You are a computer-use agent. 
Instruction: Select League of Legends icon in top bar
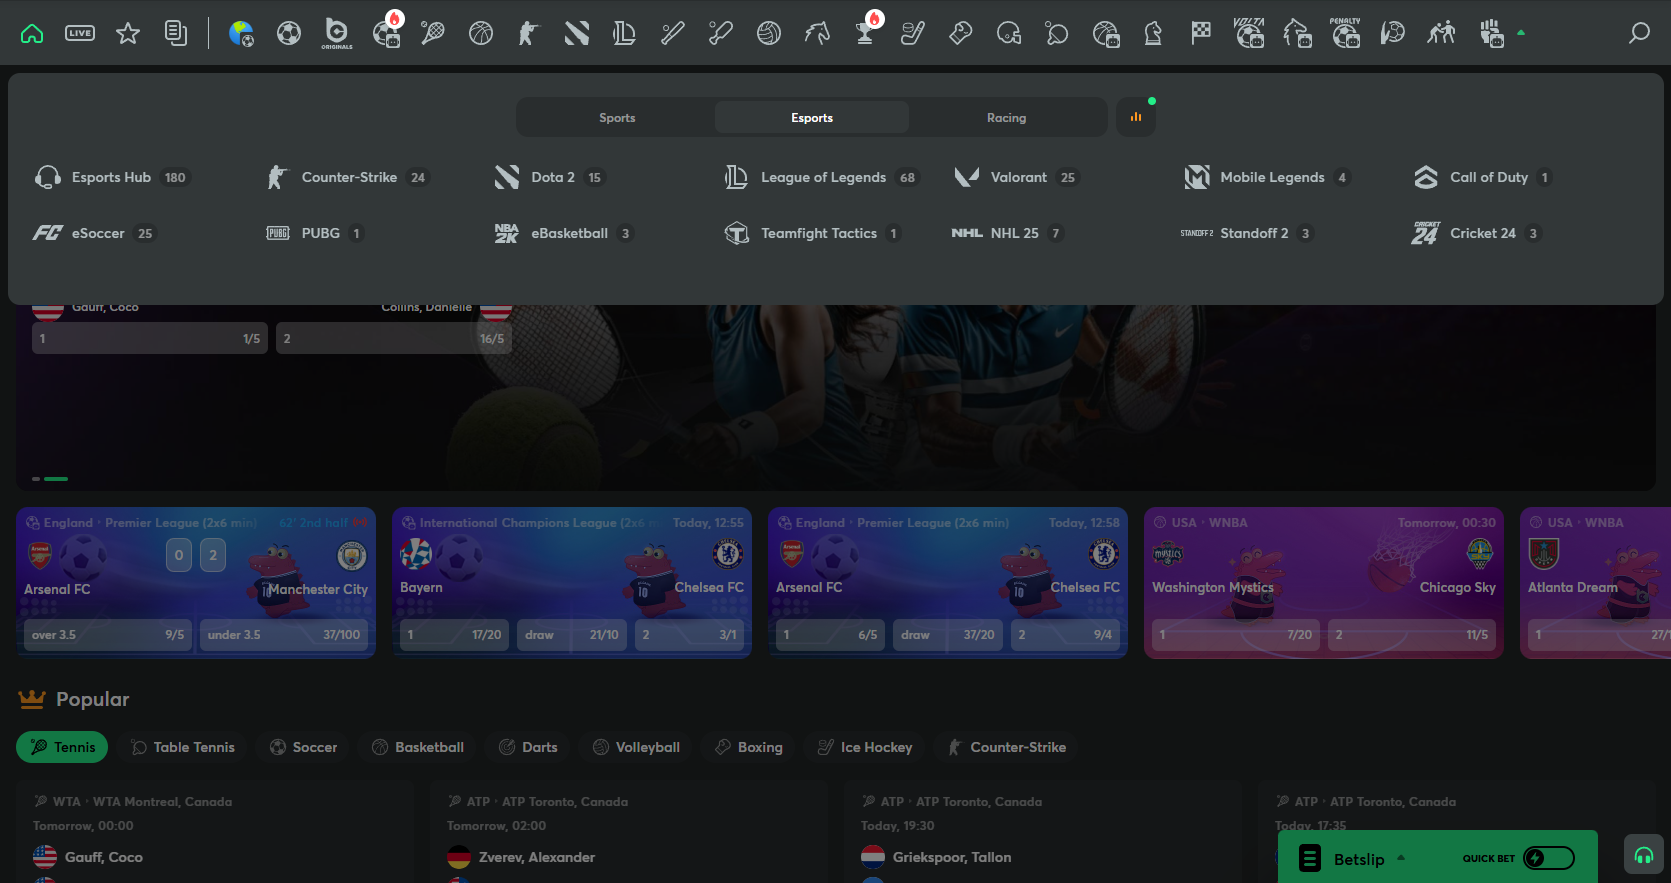click(x=625, y=34)
